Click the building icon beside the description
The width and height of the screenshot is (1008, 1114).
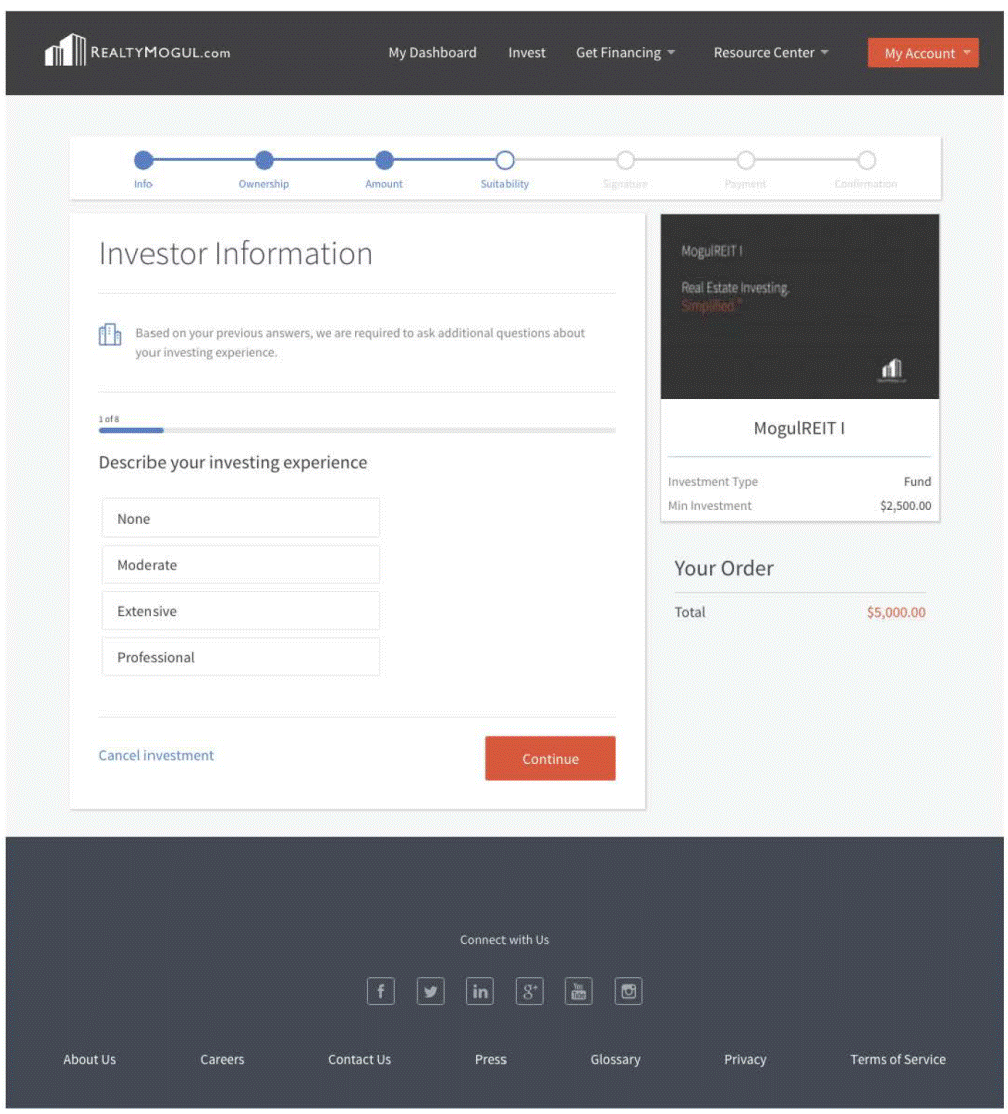pos(110,335)
